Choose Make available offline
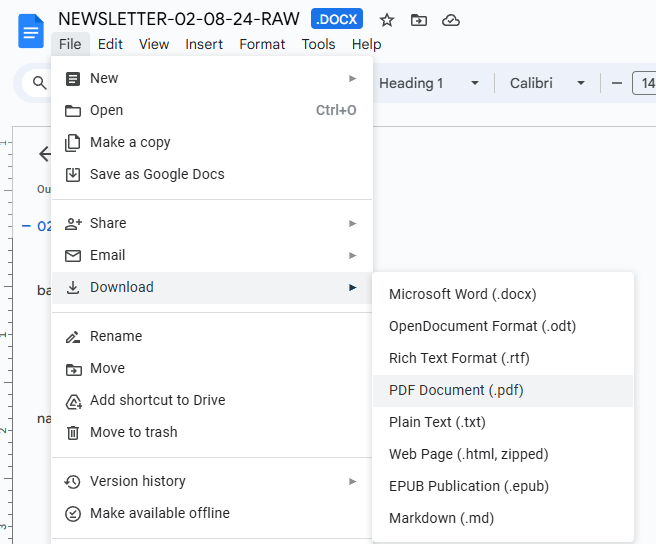The image size is (656, 544). [212, 513]
